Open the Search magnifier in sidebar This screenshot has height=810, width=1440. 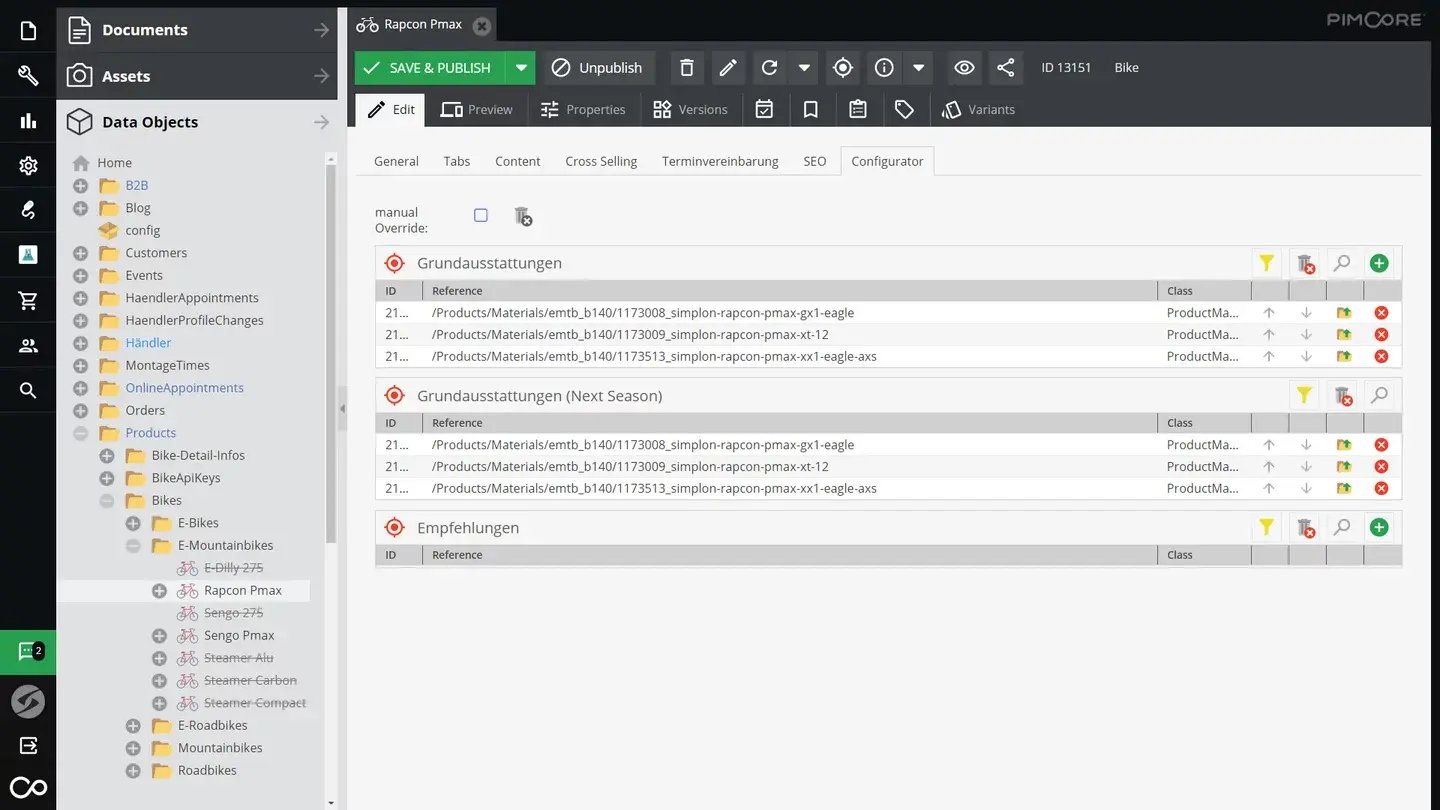point(28,391)
